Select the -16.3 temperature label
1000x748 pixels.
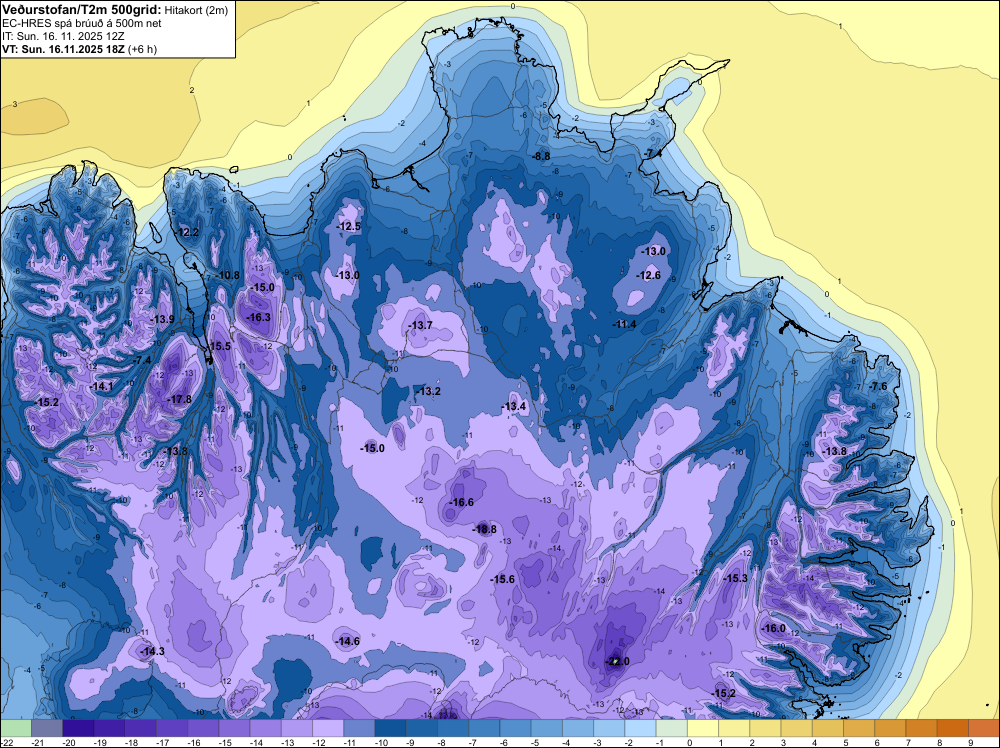click(258, 317)
